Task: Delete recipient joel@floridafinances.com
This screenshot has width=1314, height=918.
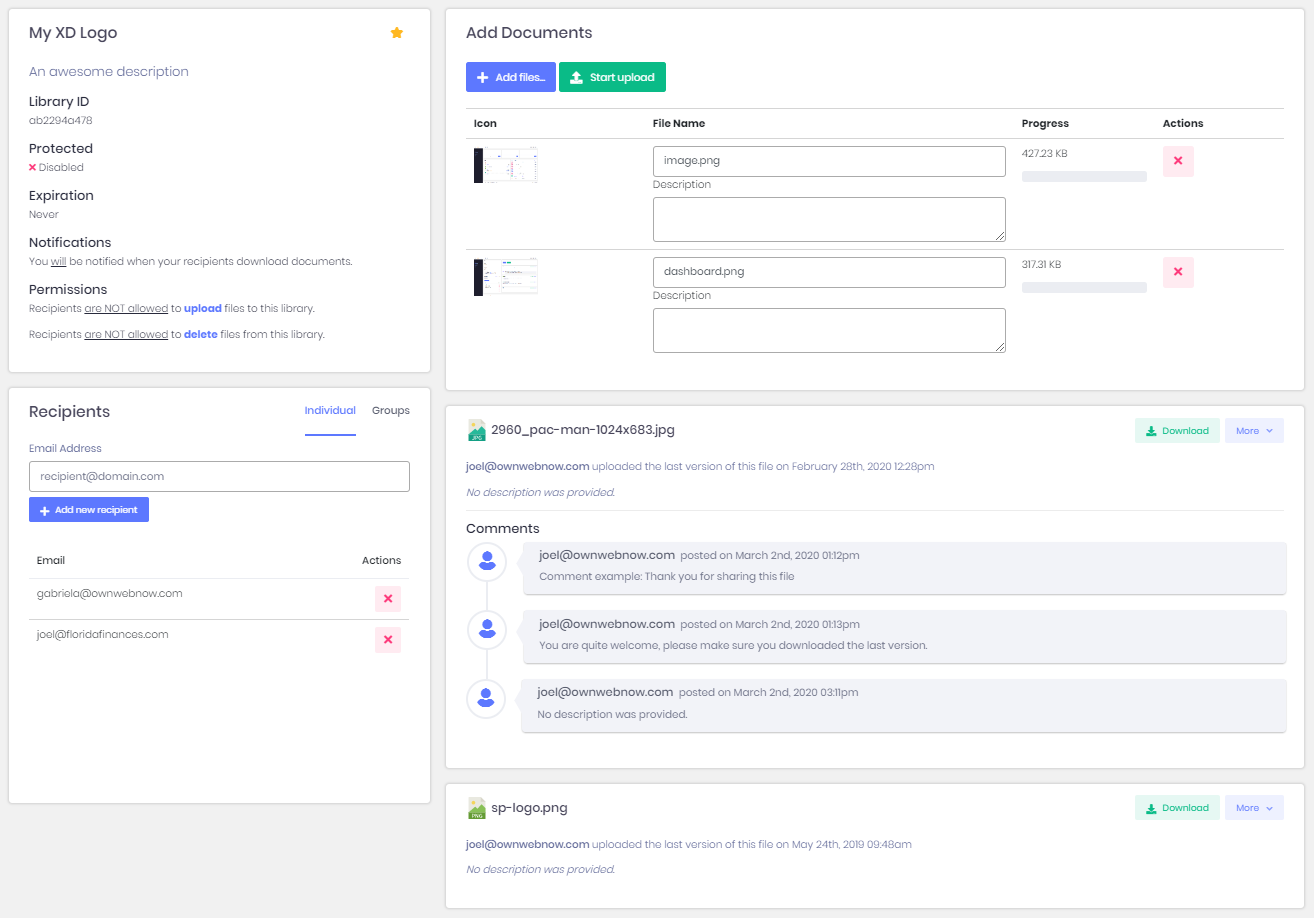Action: (387, 640)
